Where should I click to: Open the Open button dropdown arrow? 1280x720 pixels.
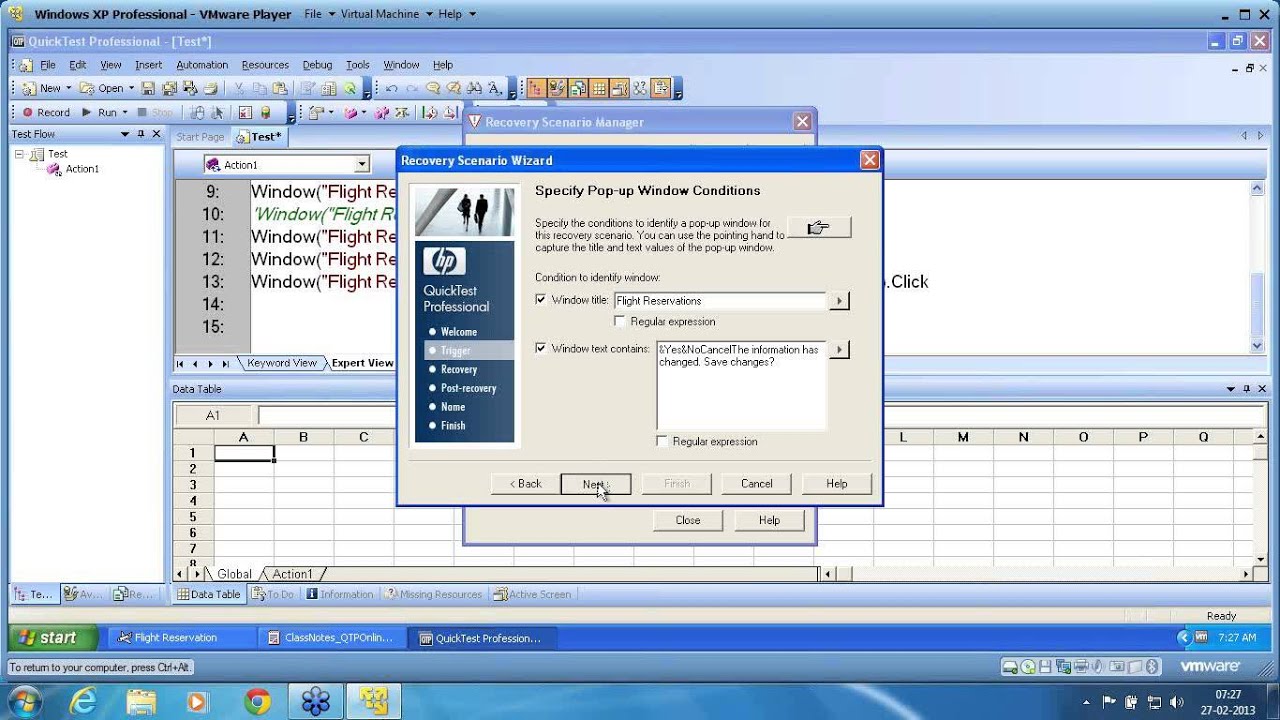click(131, 88)
